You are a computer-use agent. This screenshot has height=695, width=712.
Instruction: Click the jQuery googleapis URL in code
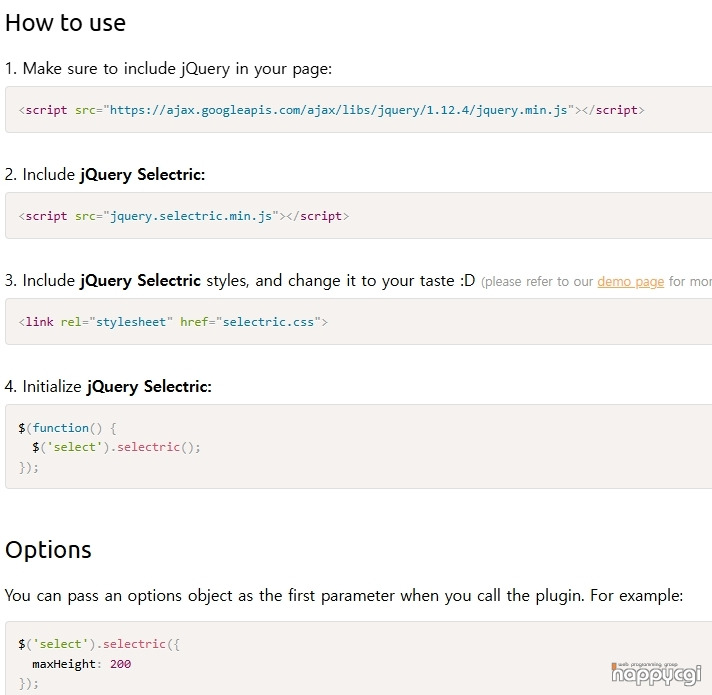(x=339, y=110)
